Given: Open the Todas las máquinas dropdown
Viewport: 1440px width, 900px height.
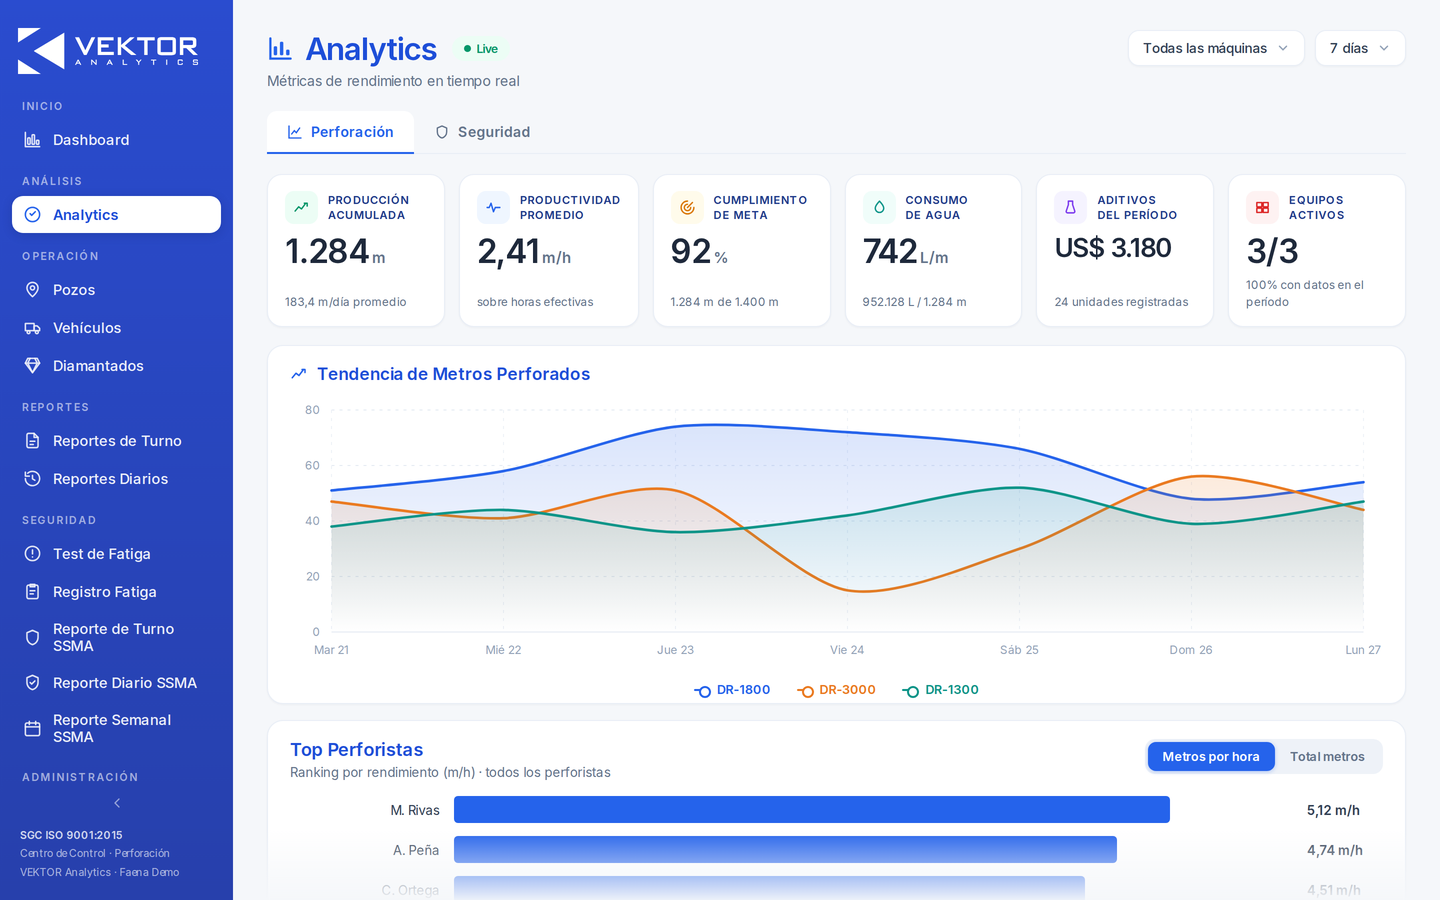Looking at the screenshot, I should click(x=1216, y=48).
